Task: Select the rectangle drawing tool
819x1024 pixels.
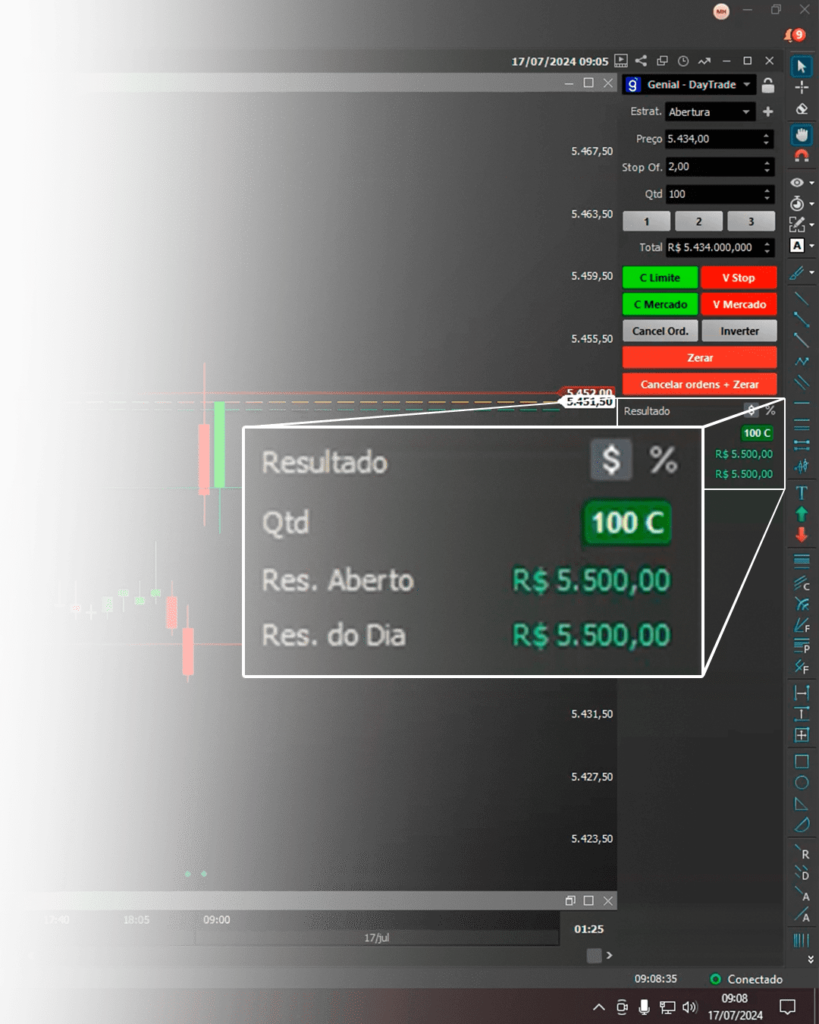Action: 801,761
